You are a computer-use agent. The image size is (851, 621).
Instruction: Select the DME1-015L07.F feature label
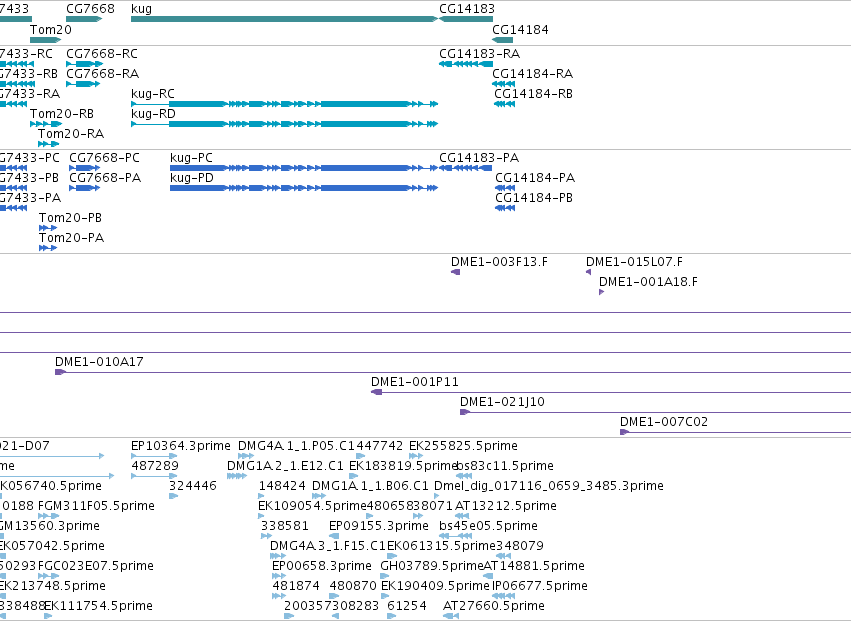click(x=634, y=262)
